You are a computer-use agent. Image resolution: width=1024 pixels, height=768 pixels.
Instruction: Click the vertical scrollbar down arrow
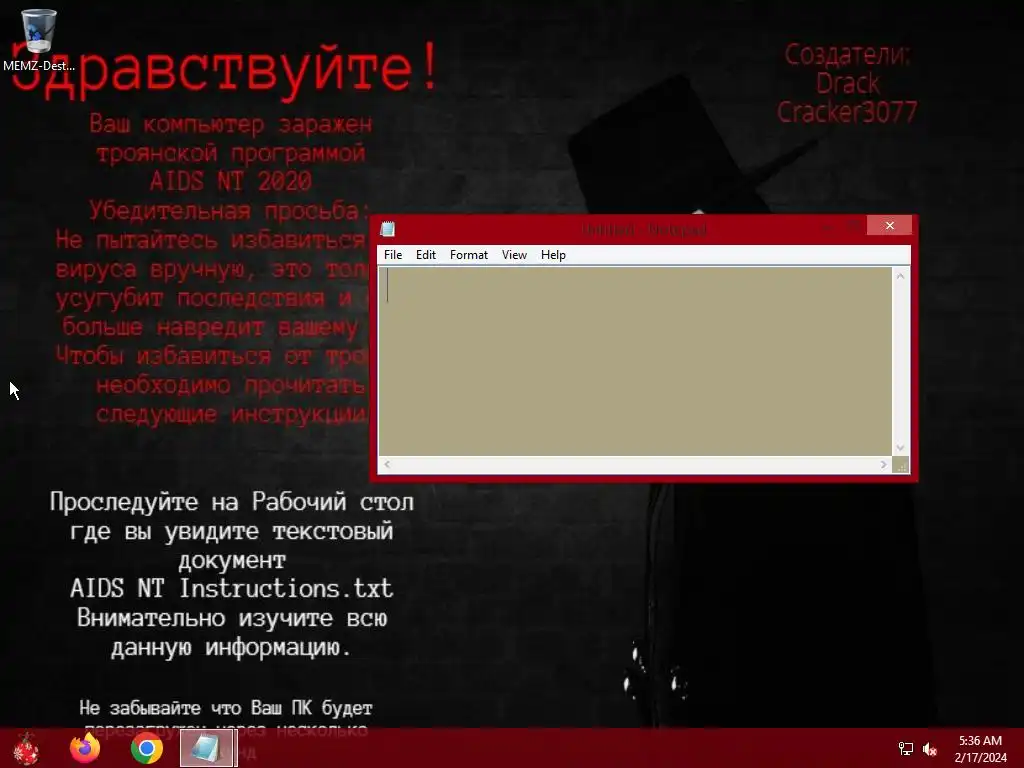tap(901, 447)
